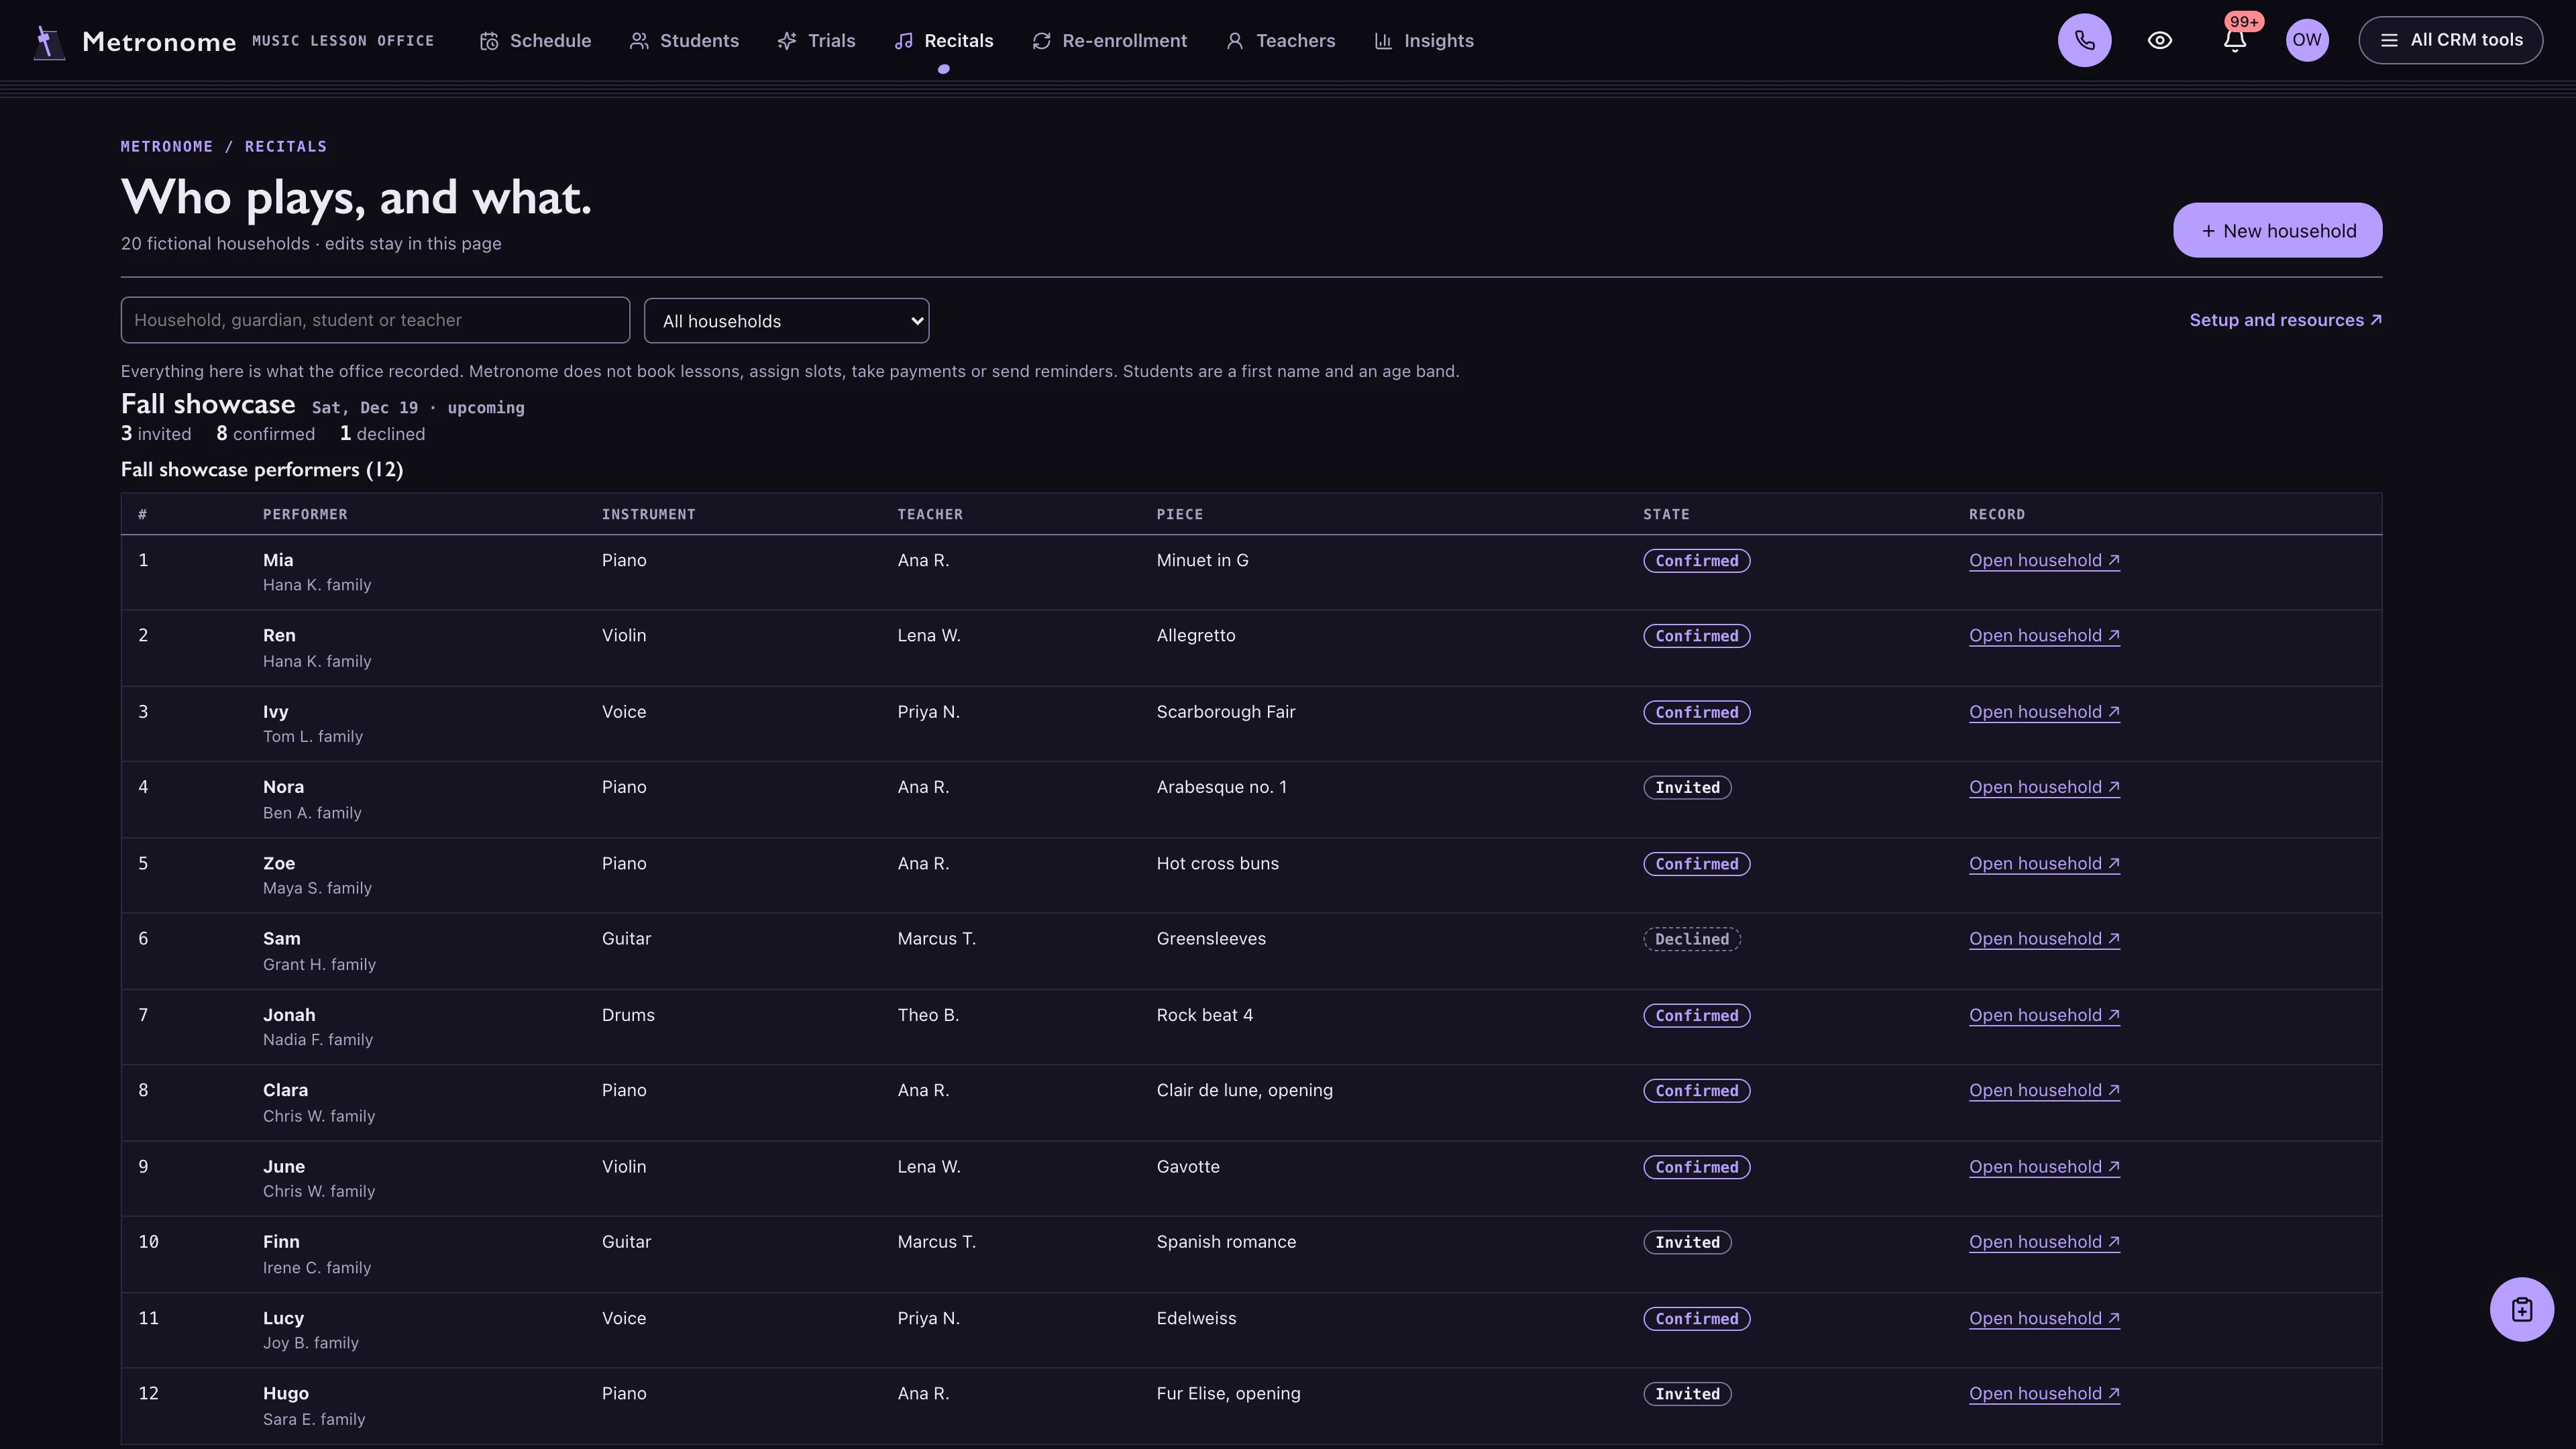2576x1449 pixels.
Task: Click the Piece column header
Action: pos(1179,514)
